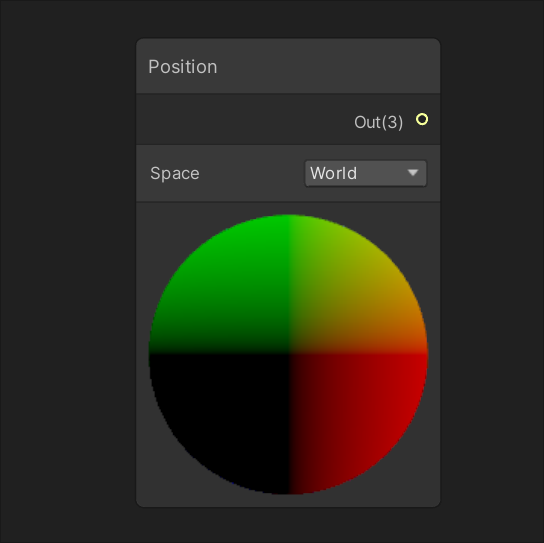
Task: Click empty graph area above Position node
Action: (288, 19)
